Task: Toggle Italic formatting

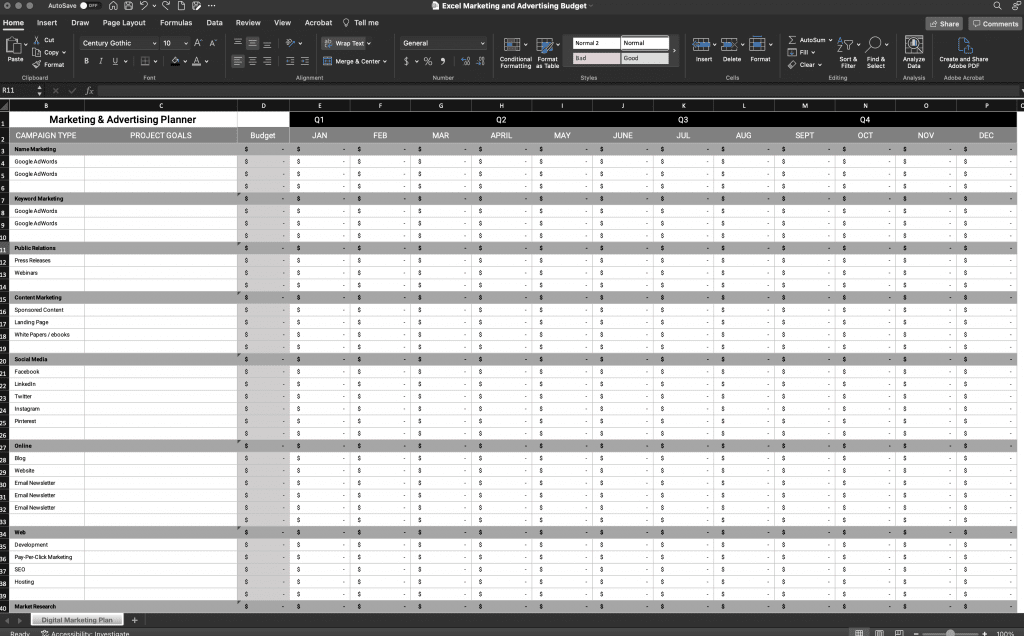Action: (x=101, y=61)
